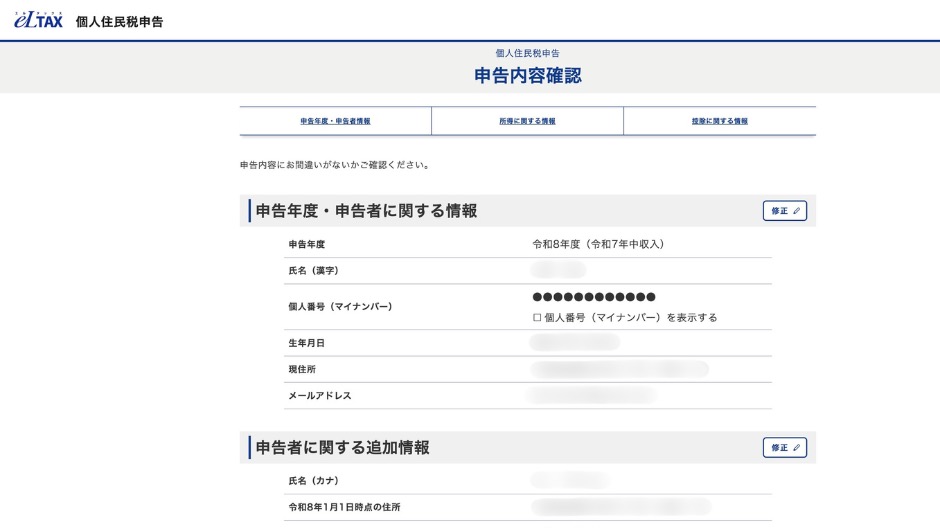
Task: Click the 修正 pencil button for 申告年度・申告者に関する情報
Action: (784, 211)
